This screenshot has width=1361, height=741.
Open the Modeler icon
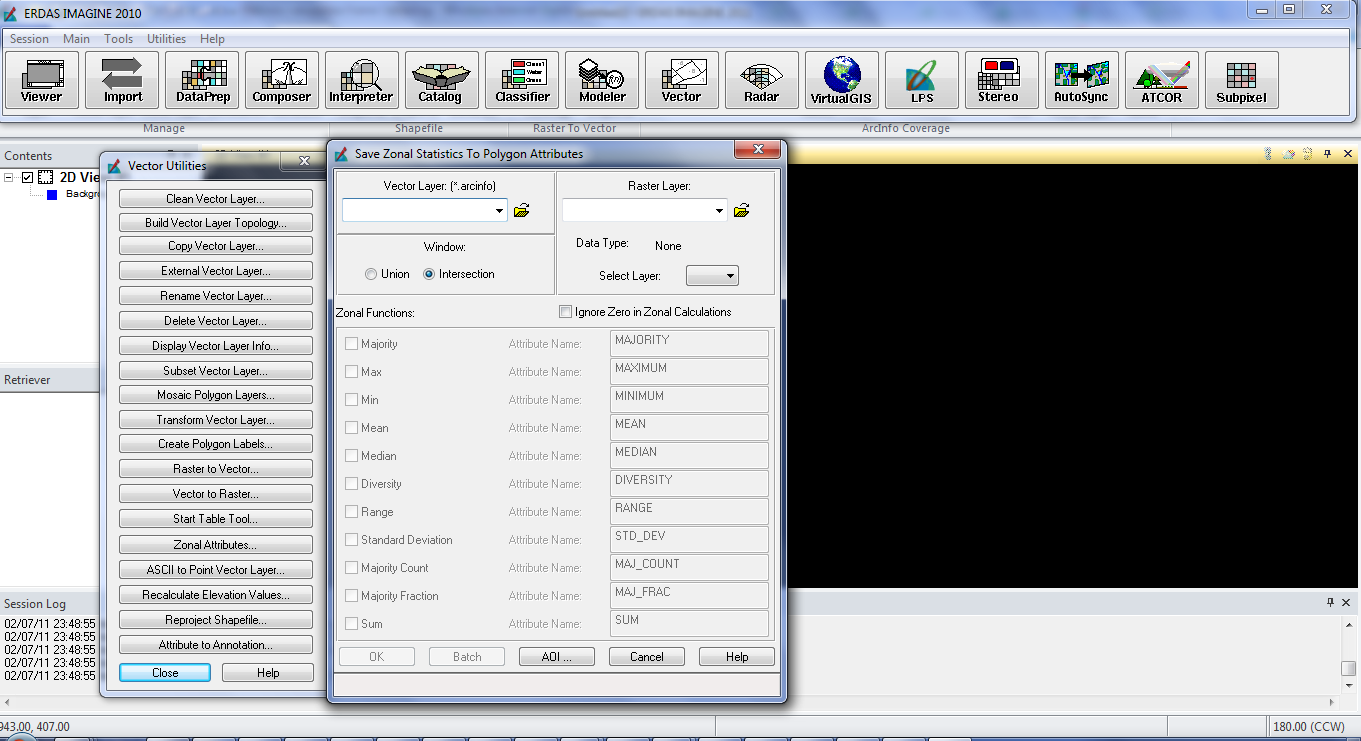pos(602,80)
